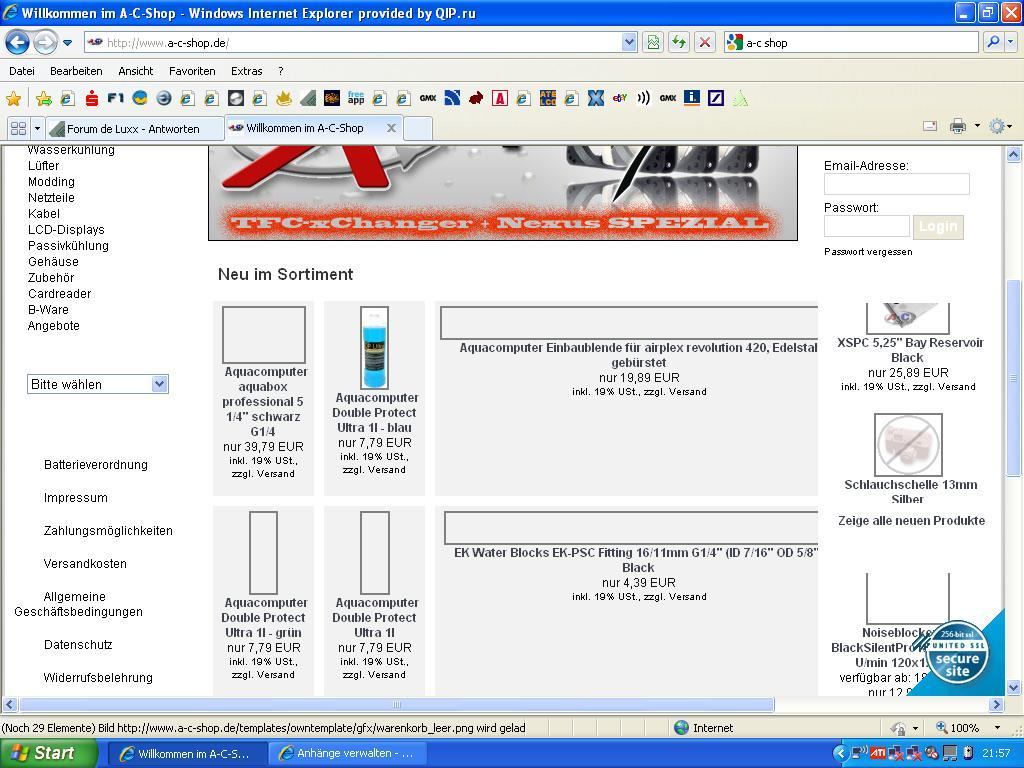Open the F1 bookmark in favorites bar
Screen dimensions: 1024x768
pos(116,99)
